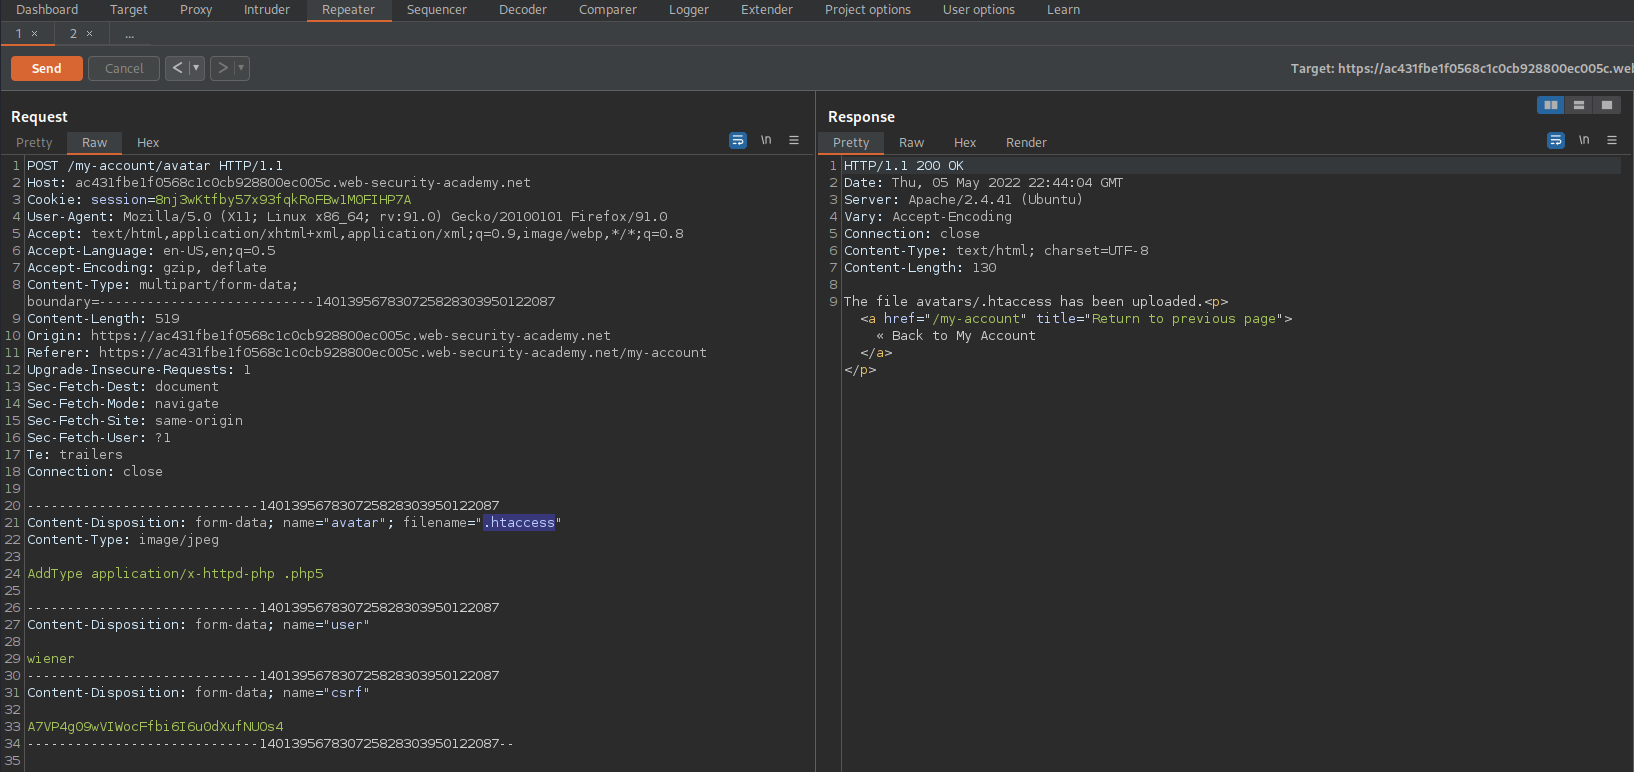
Task: Toggle non-printable characters (\n) in Response panel
Action: (1584, 141)
